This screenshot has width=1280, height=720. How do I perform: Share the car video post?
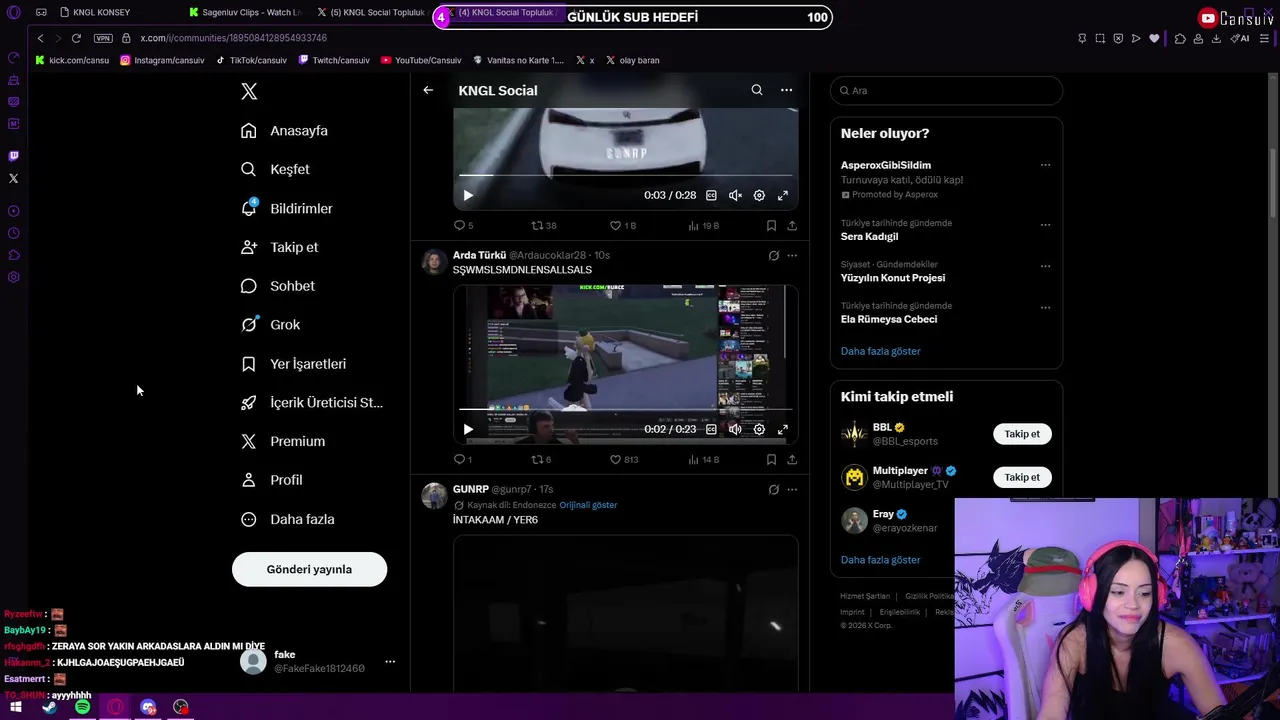click(x=792, y=226)
